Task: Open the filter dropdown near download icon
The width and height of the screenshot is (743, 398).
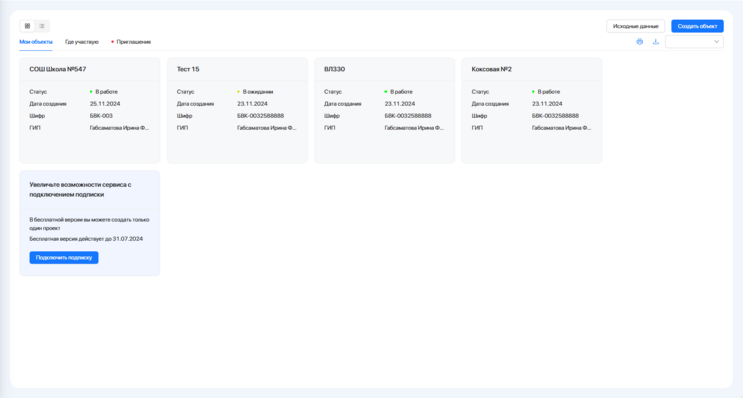Action: click(694, 42)
